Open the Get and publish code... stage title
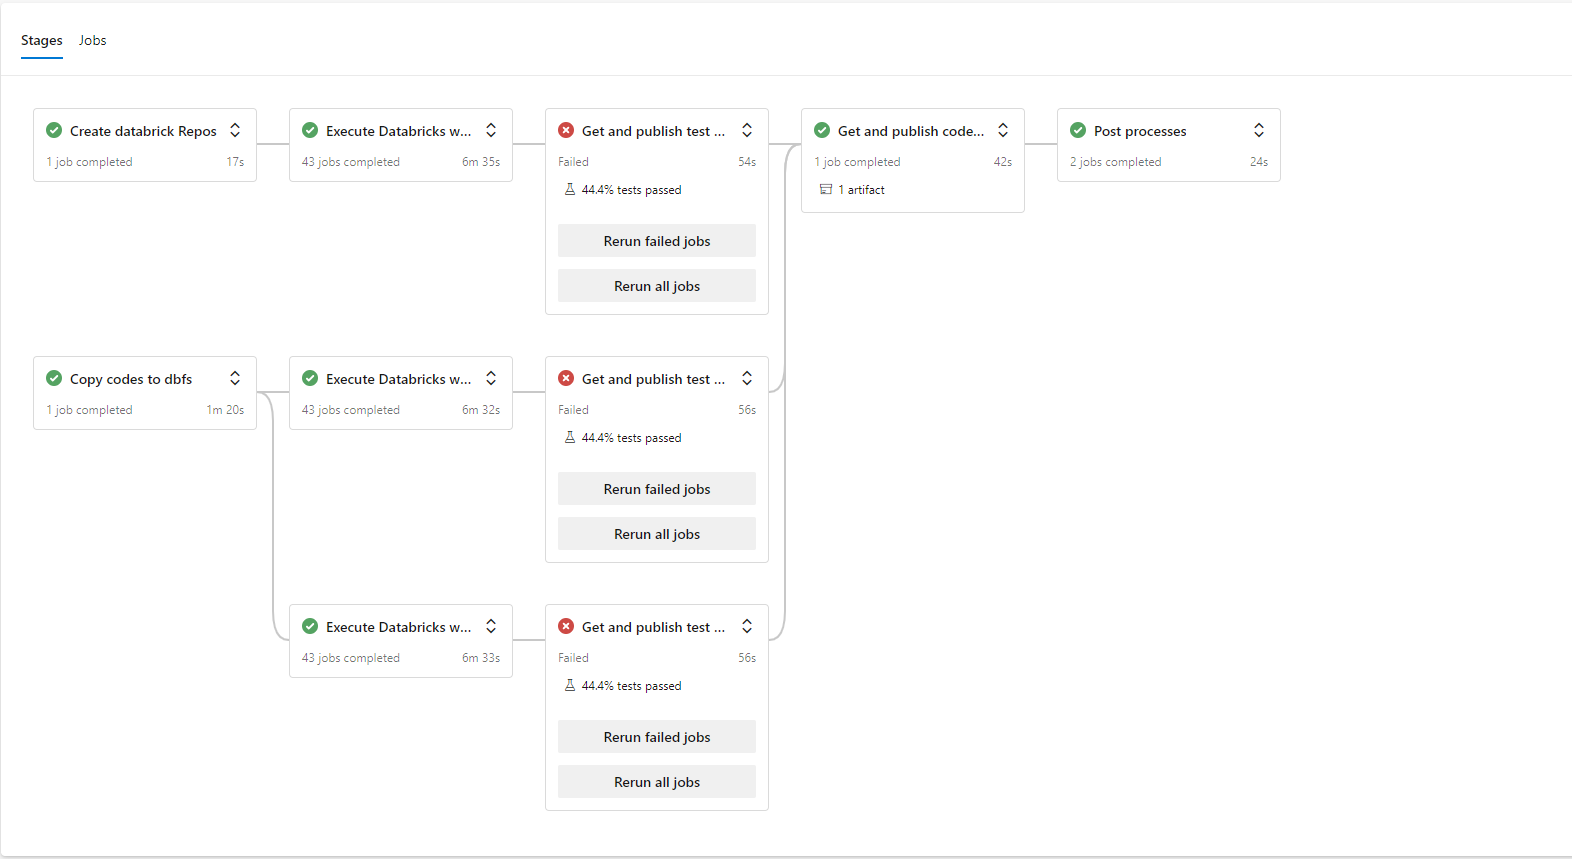 [x=911, y=131]
